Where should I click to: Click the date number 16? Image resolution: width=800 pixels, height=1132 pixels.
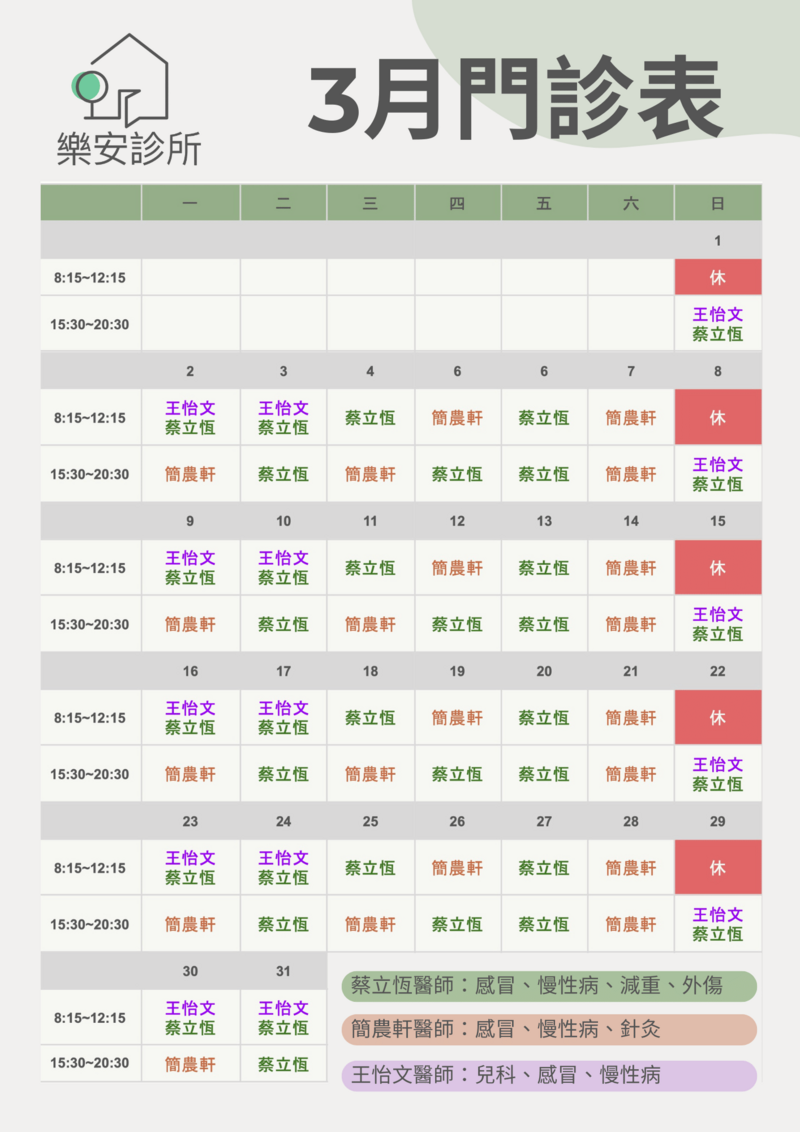[190, 671]
